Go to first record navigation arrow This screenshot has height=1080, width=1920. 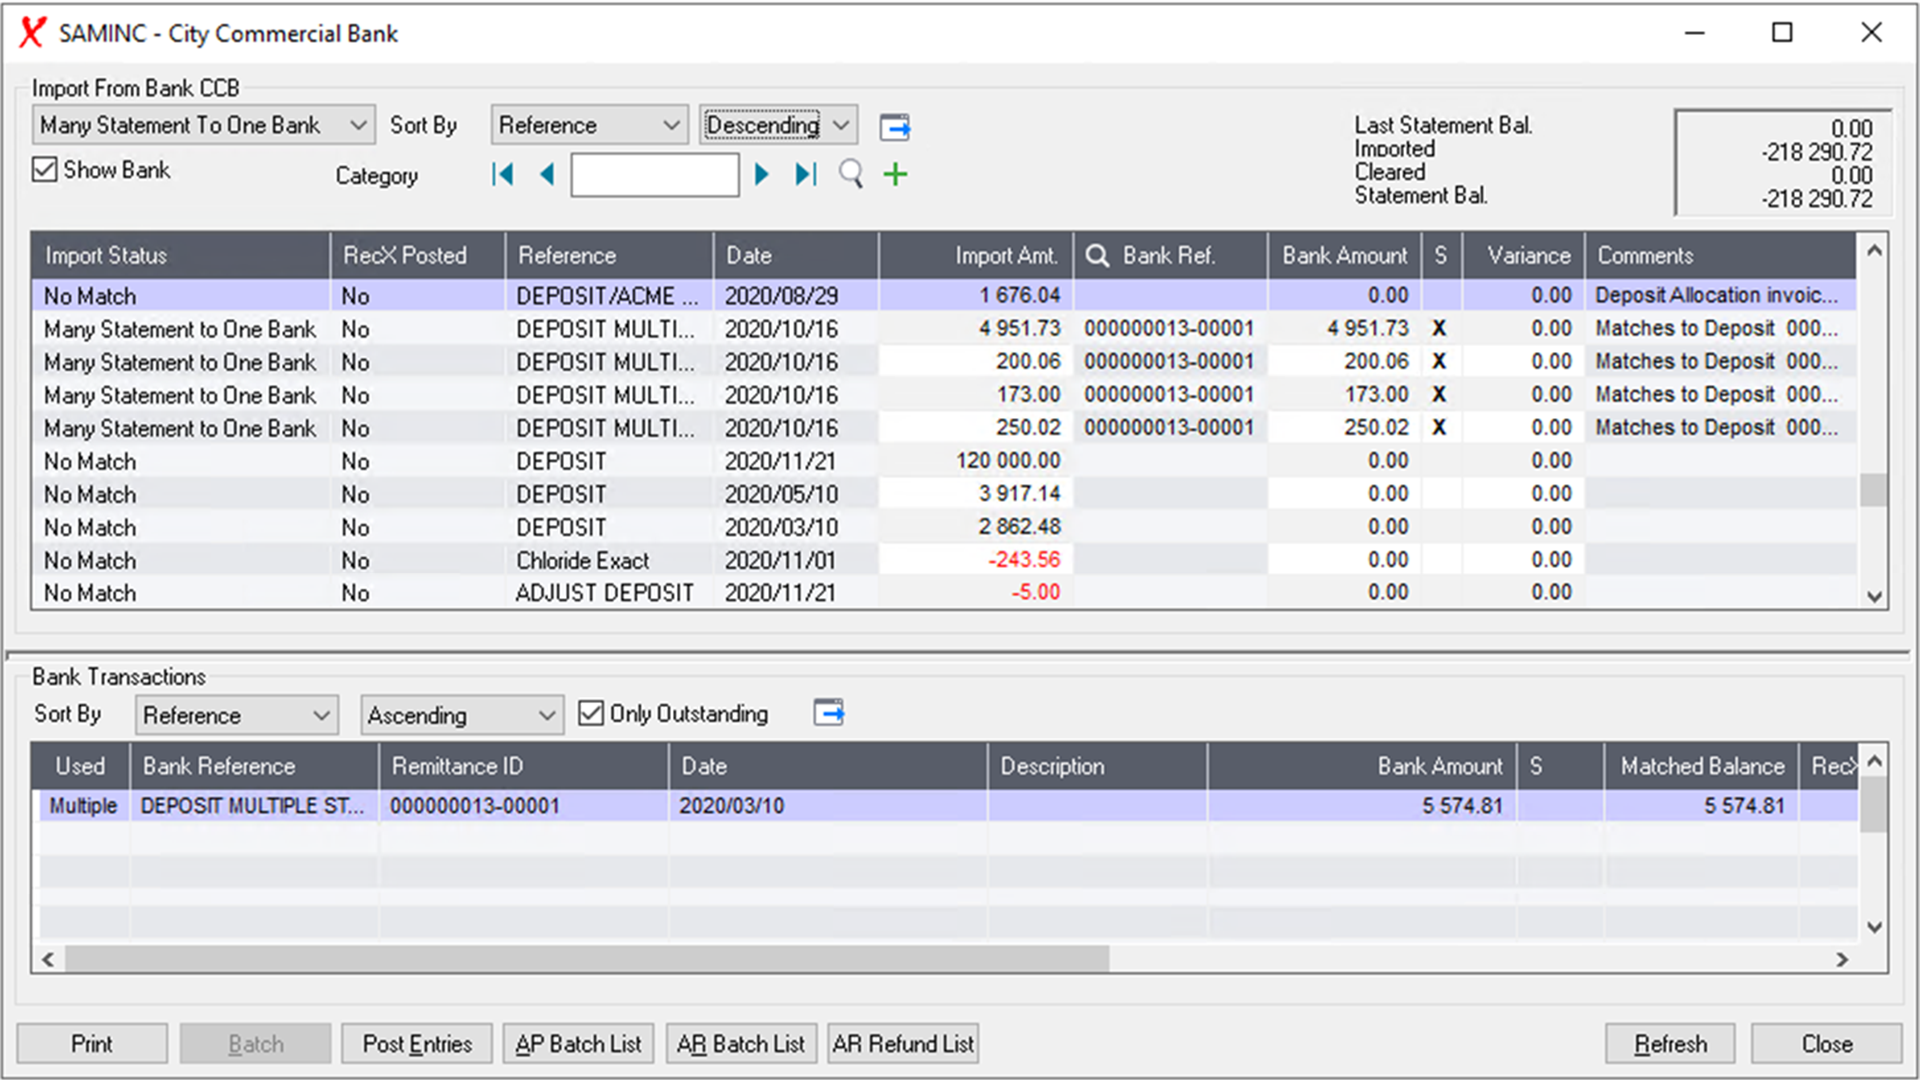point(502,175)
